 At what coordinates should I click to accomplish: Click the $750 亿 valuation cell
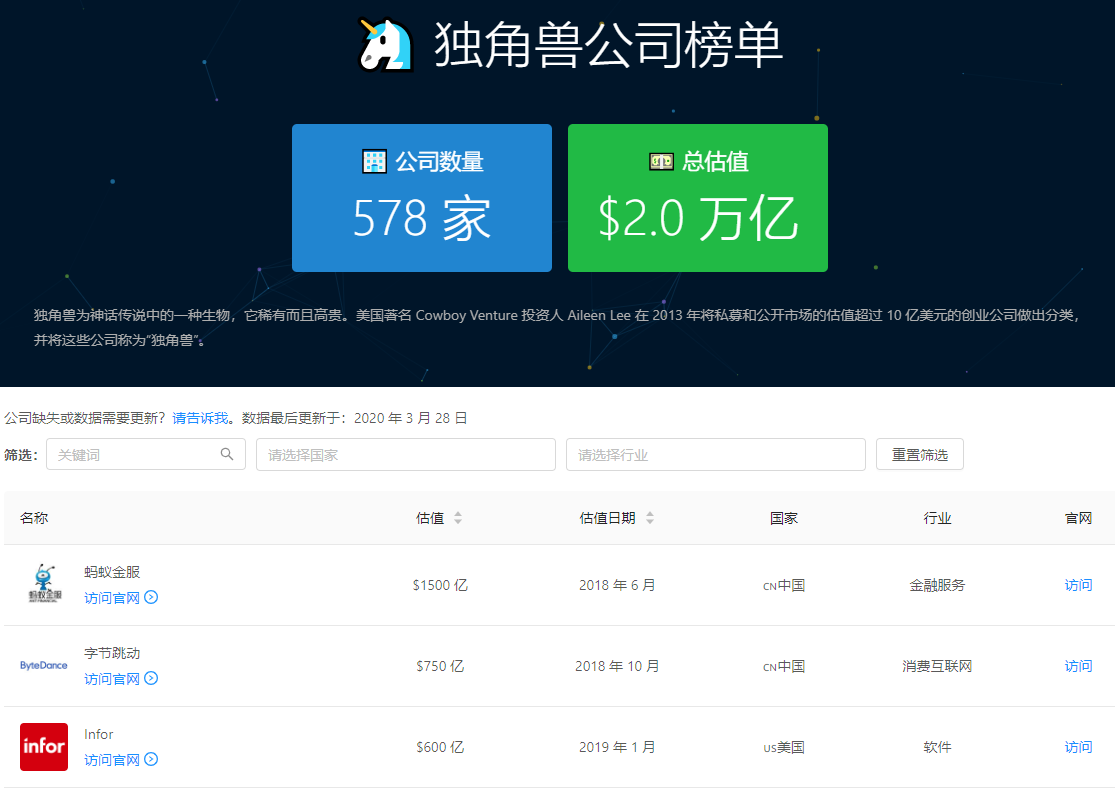[440, 666]
